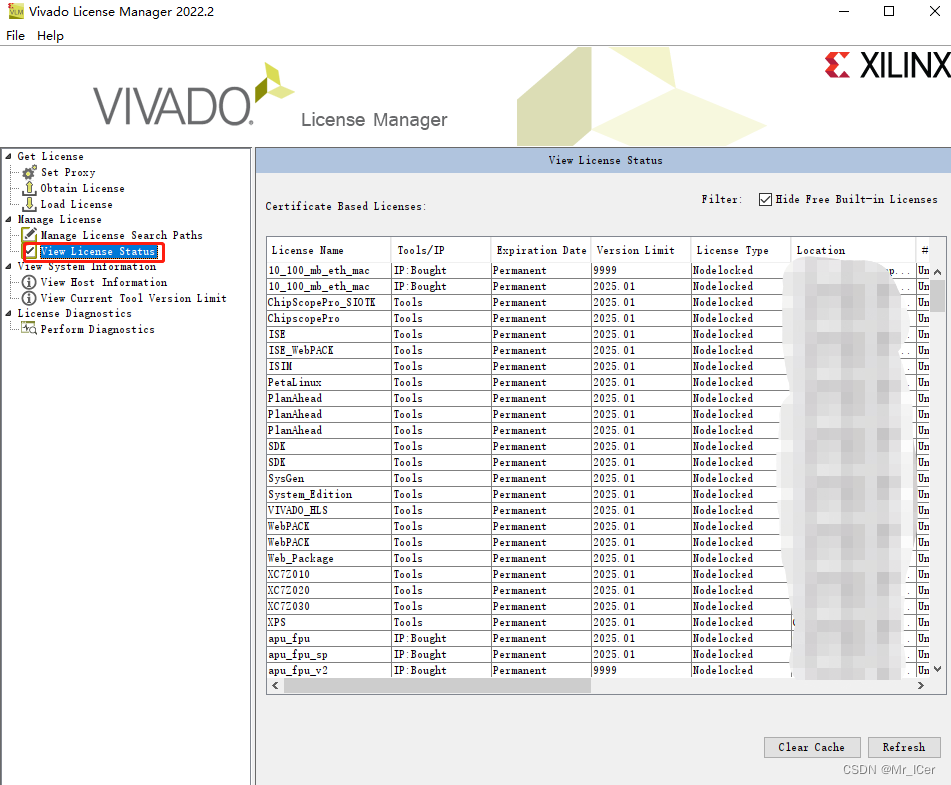Select View Host Information tree item
The height and width of the screenshot is (785, 951).
pyautogui.click(x=104, y=282)
